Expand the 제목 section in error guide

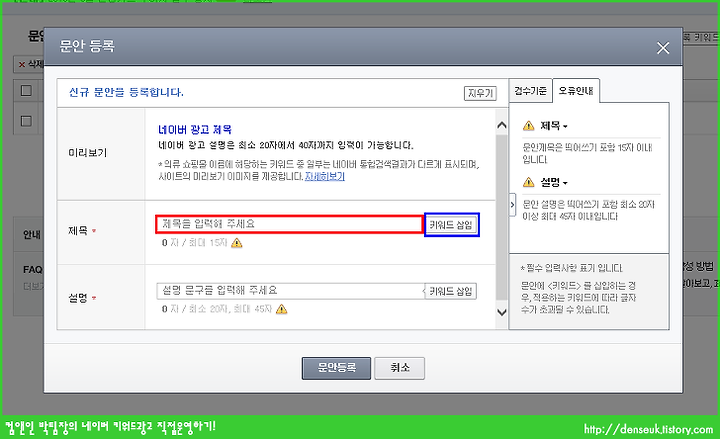coord(554,125)
